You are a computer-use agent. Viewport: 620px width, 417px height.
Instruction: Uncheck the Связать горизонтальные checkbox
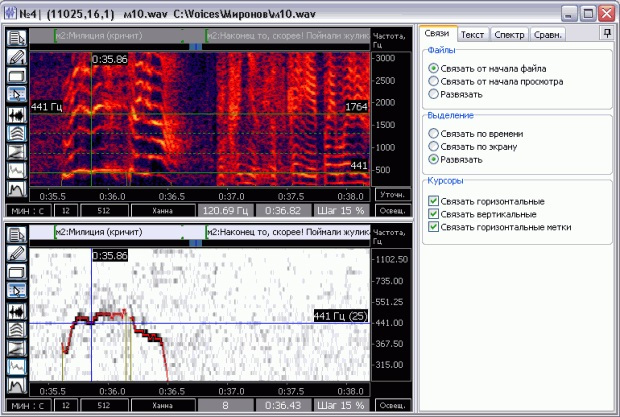[x=433, y=200]
